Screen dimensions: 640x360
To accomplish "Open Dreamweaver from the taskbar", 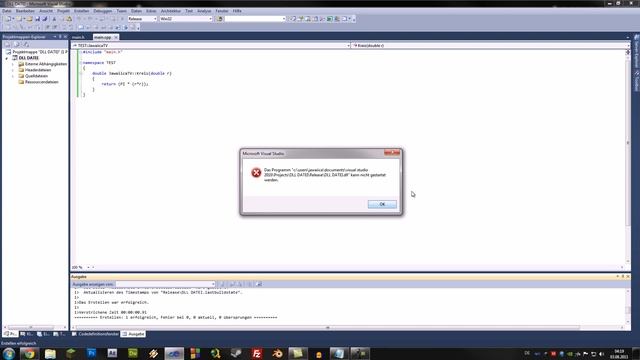I will point(133,353).
